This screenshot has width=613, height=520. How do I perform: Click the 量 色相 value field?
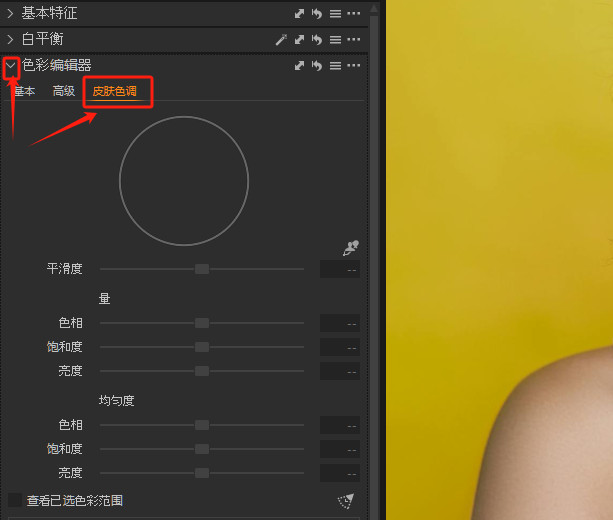pyautogui.click(x=340, y=323)
